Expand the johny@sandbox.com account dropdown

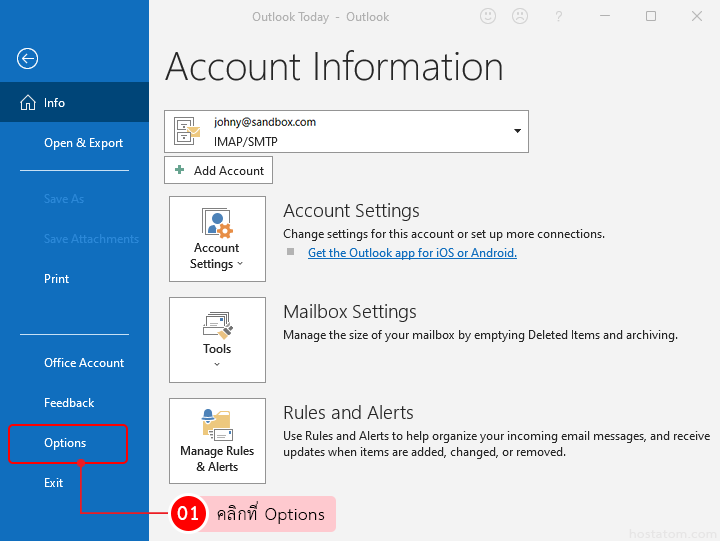click(517, 131)
